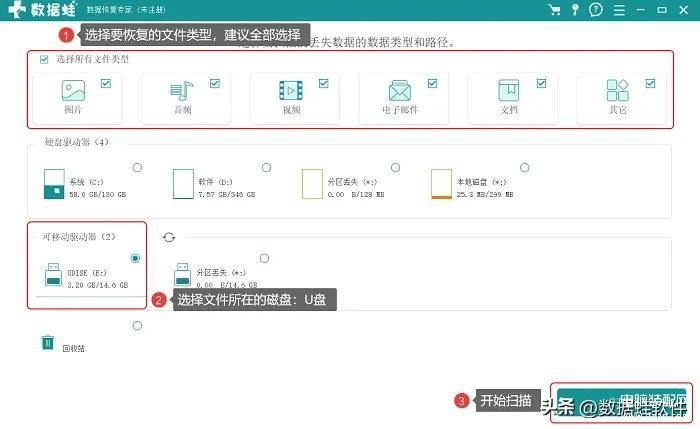Click the 软件 (D:) drive icon

(183, 183)
